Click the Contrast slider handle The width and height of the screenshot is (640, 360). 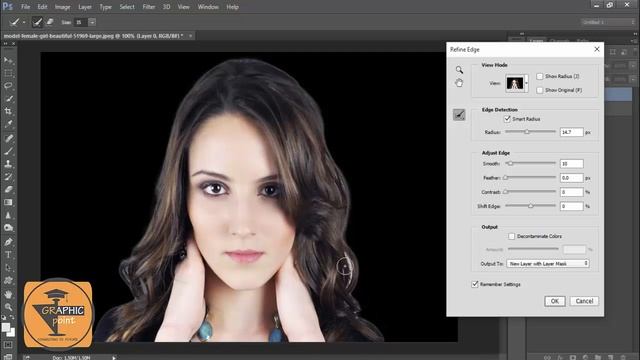click(506, 192)
